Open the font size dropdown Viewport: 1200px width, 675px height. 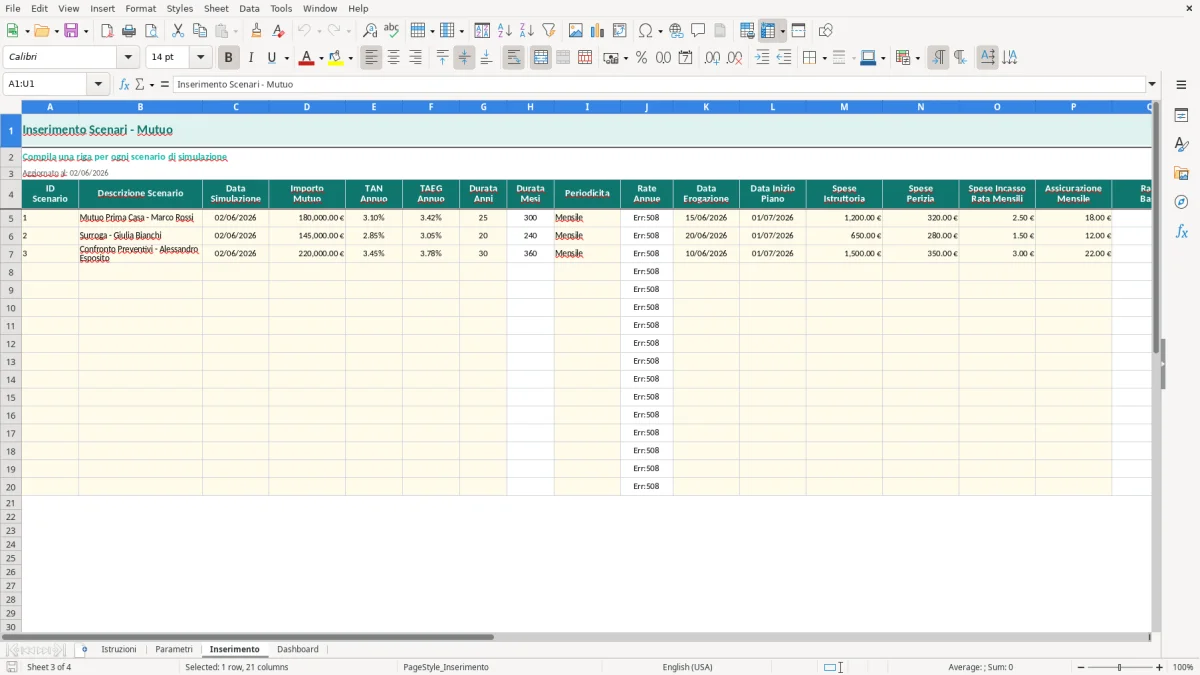(x=201, y=58)
